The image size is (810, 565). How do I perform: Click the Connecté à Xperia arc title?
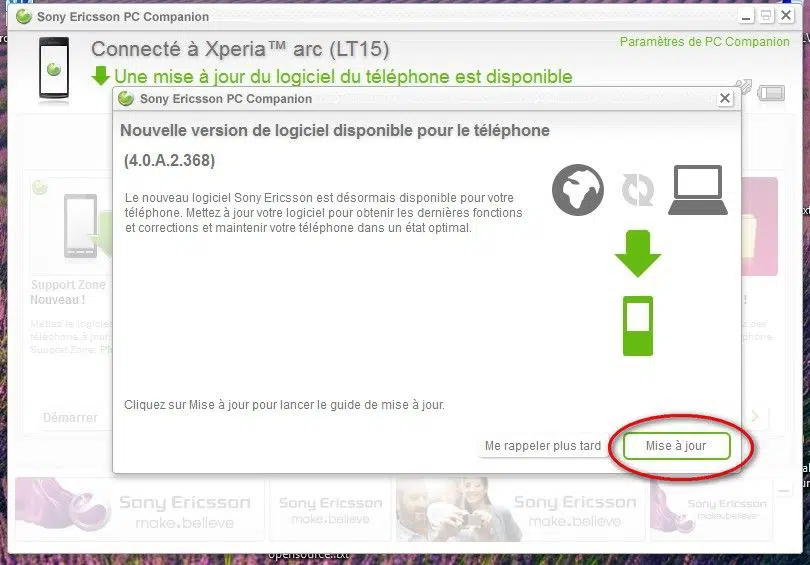[x=240, y=49]
